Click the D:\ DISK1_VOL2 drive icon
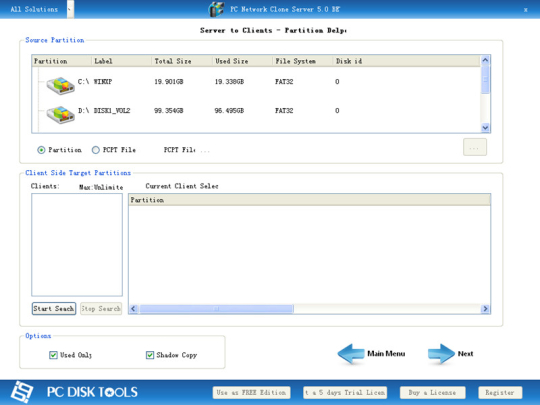540x405 pixels. pyautogui.click(x=61, y=115)
